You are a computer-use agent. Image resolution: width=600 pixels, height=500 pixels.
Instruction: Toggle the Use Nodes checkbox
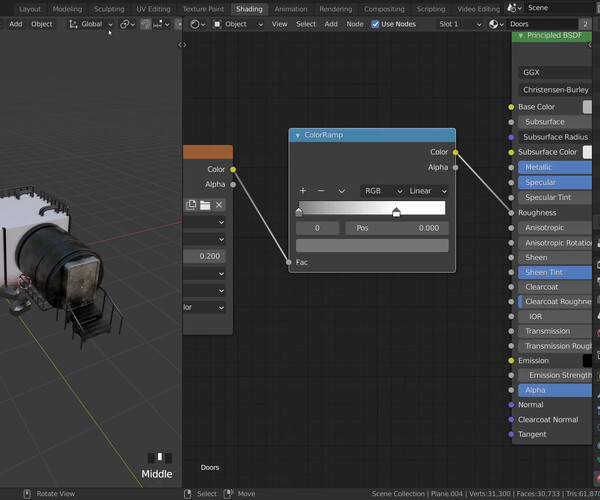pyautogui.click(x=375, y=24)
